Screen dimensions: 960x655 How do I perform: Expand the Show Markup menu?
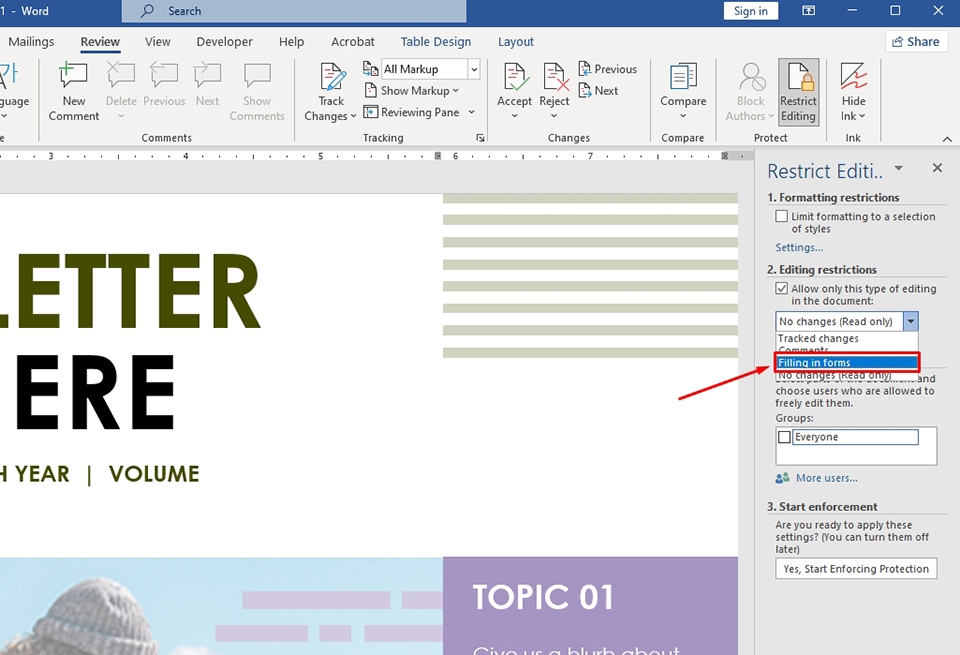(x=413, y=91)
